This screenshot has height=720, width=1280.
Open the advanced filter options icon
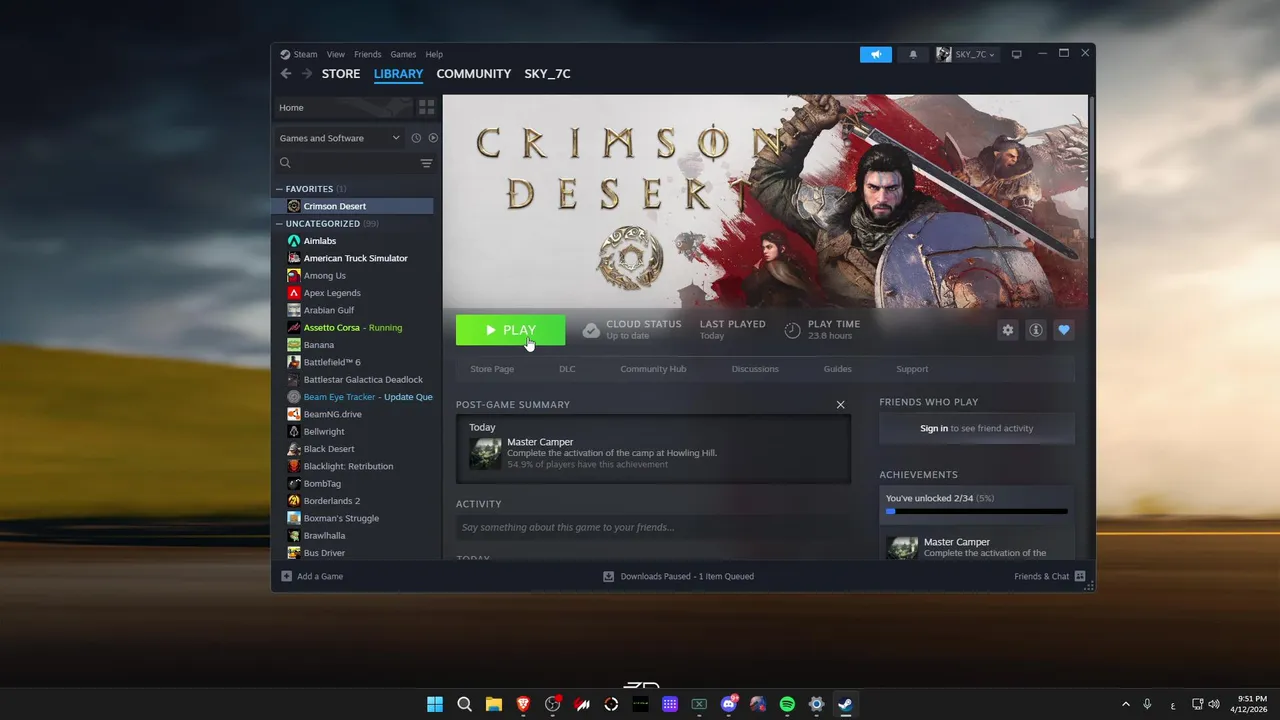click(427, 163)
